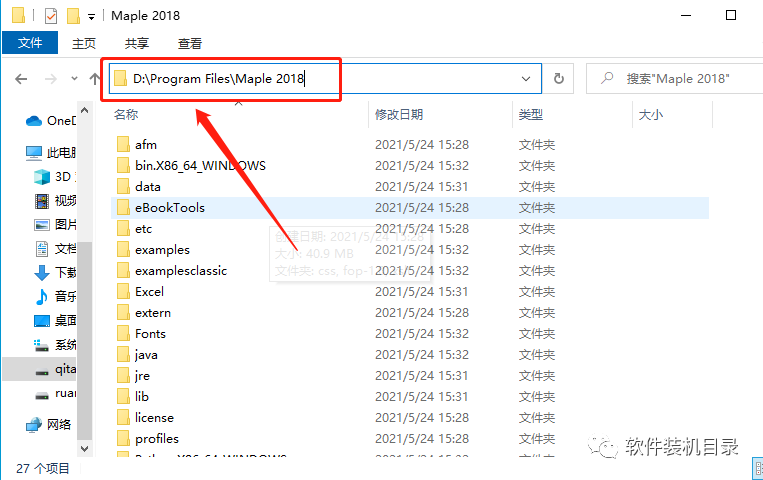The image size is (763, 480).
Task: Click the extern folder name
Action: tap(153, 313)
